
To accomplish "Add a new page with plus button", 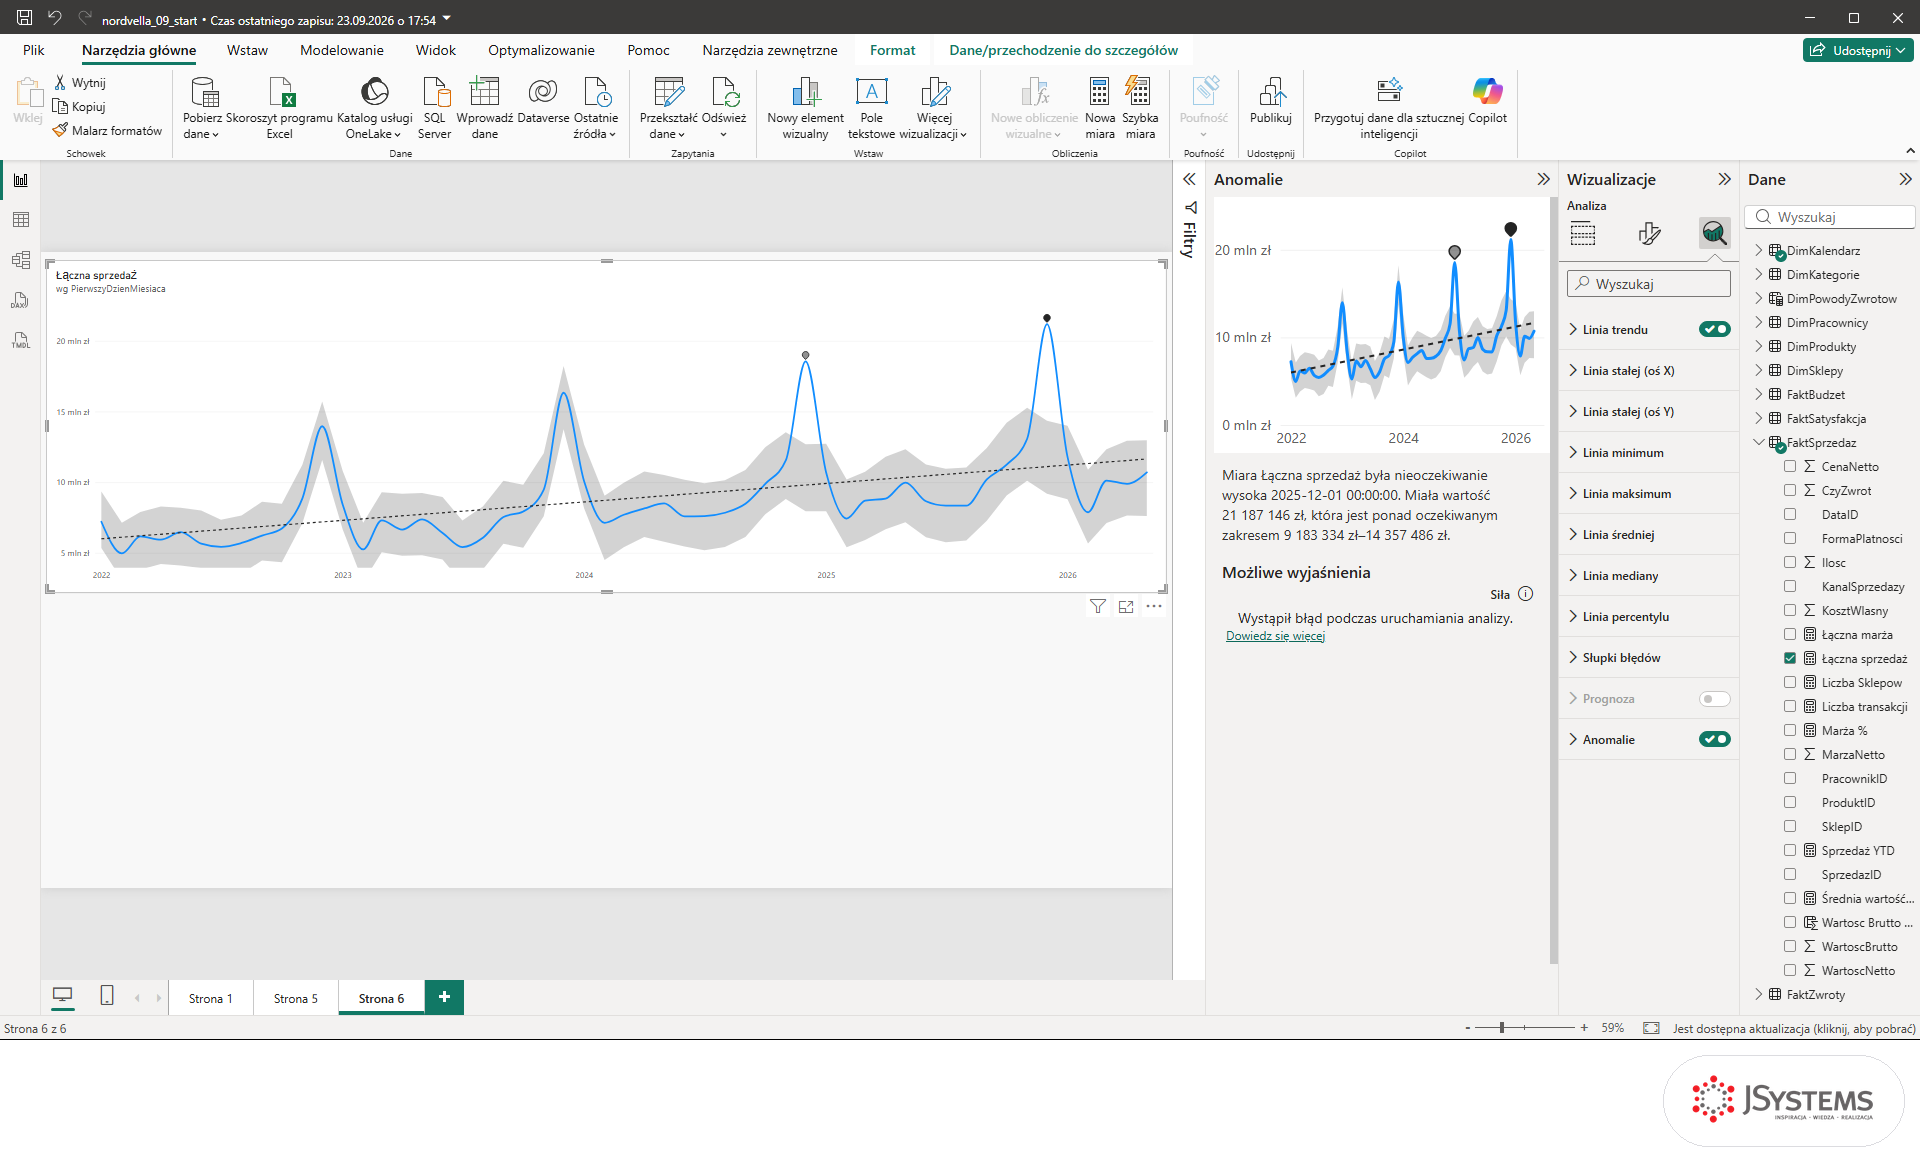I will click(444, 997).
